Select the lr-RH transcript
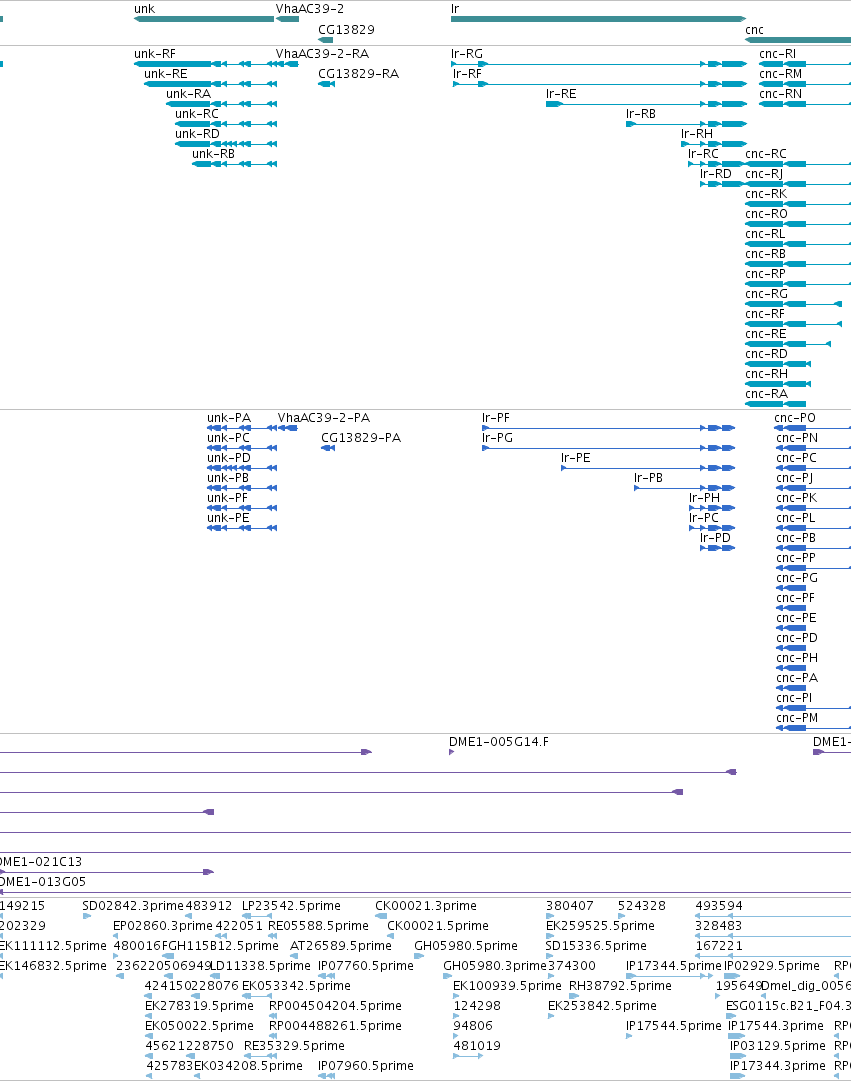Image resolution: width=851 pixels, height=1081 pixels. pos(697,134)
